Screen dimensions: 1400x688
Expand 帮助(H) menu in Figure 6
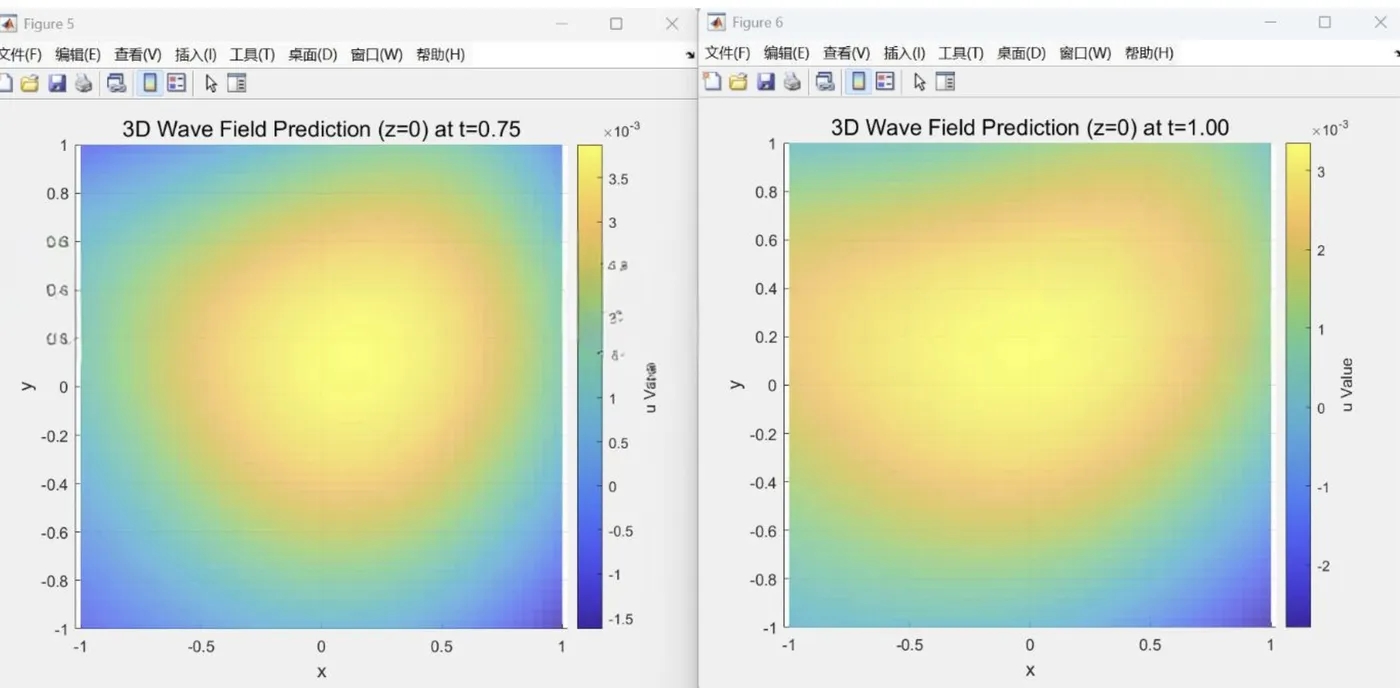tap(1149, 53)
